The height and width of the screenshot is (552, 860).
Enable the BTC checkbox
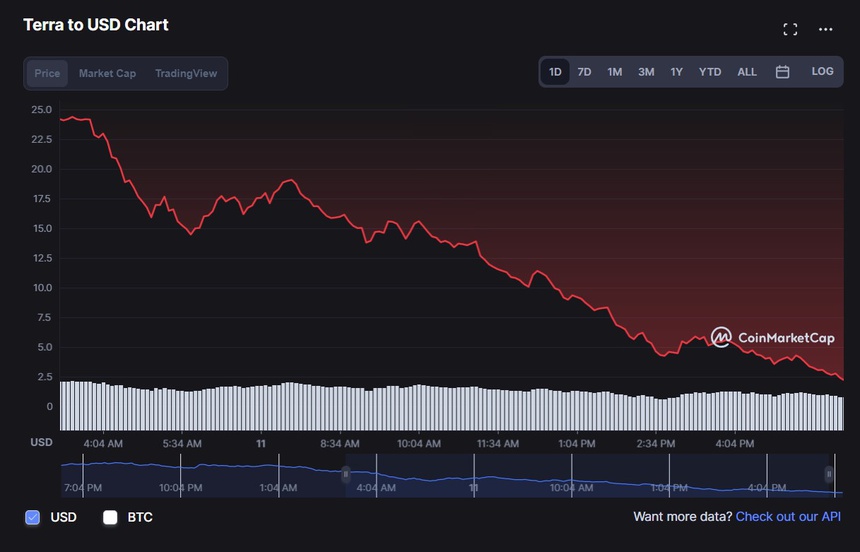(x=110, y=517)
